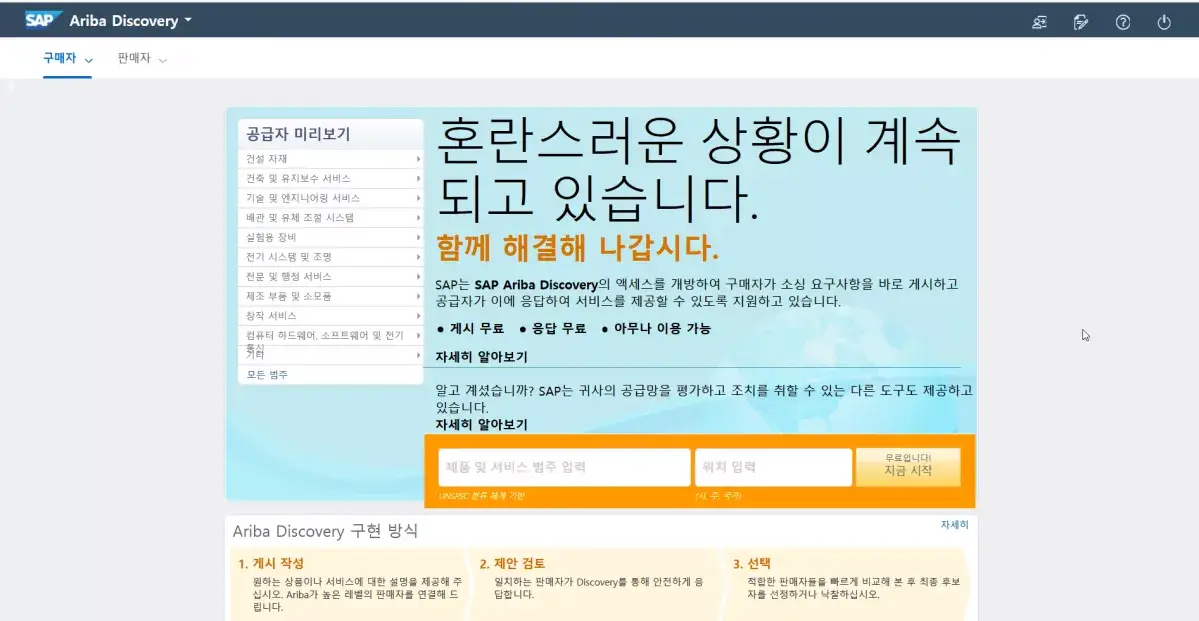The height and width of the screenshot is (621, 1199).
Task: Expand the 전문 및 행정 서비스 arrow
Action: [x=418, y=276]
